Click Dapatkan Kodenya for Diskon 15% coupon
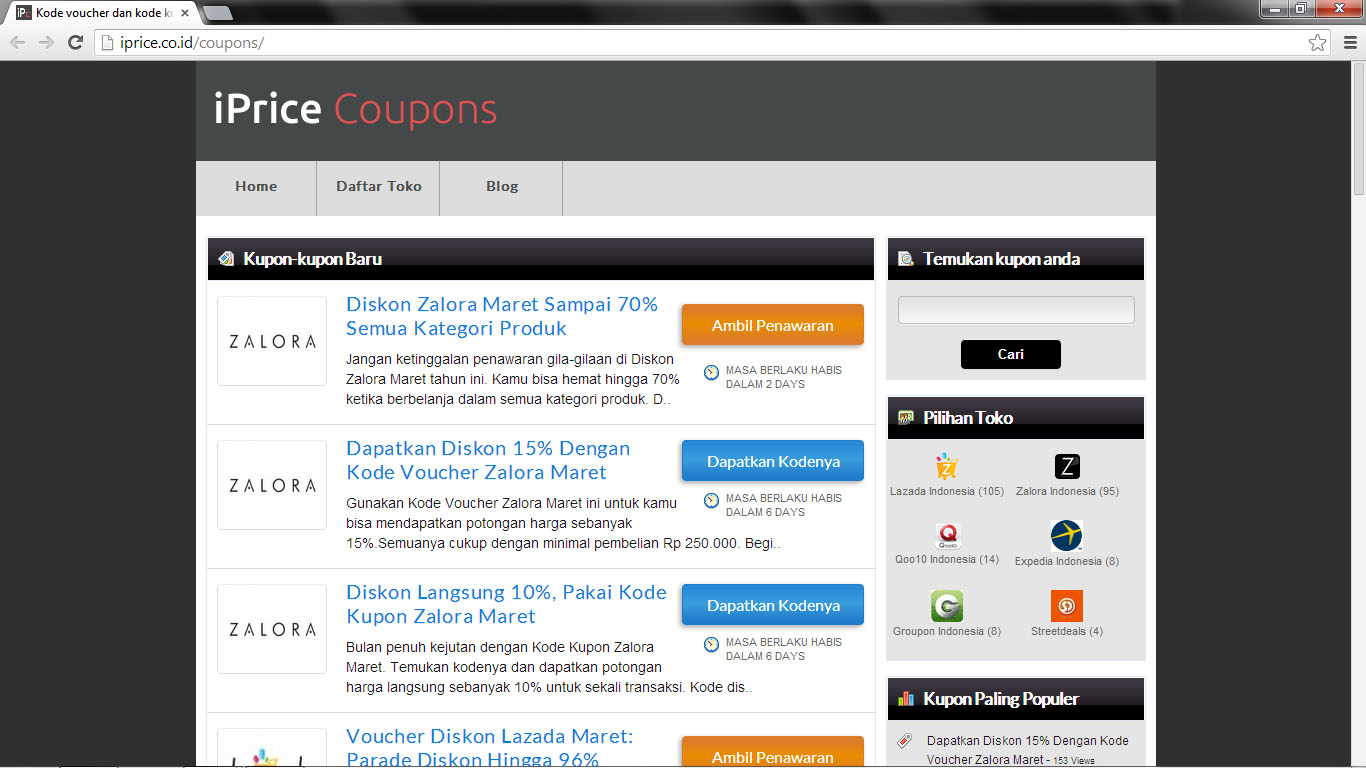The width and height of the screenshot is (1366, 768). (x=773, y=461)
